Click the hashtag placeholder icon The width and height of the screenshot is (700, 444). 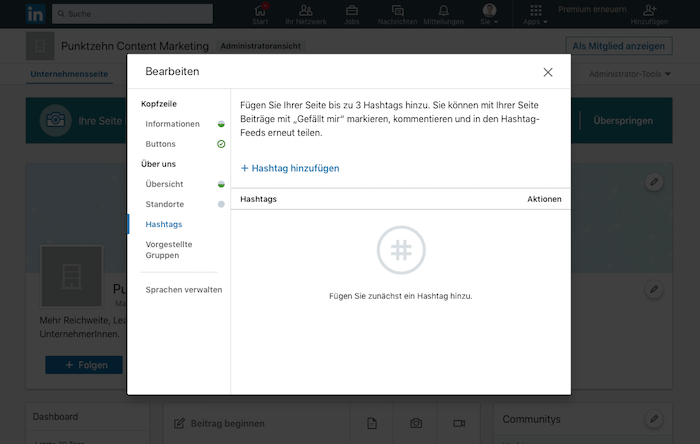[401, 250]
